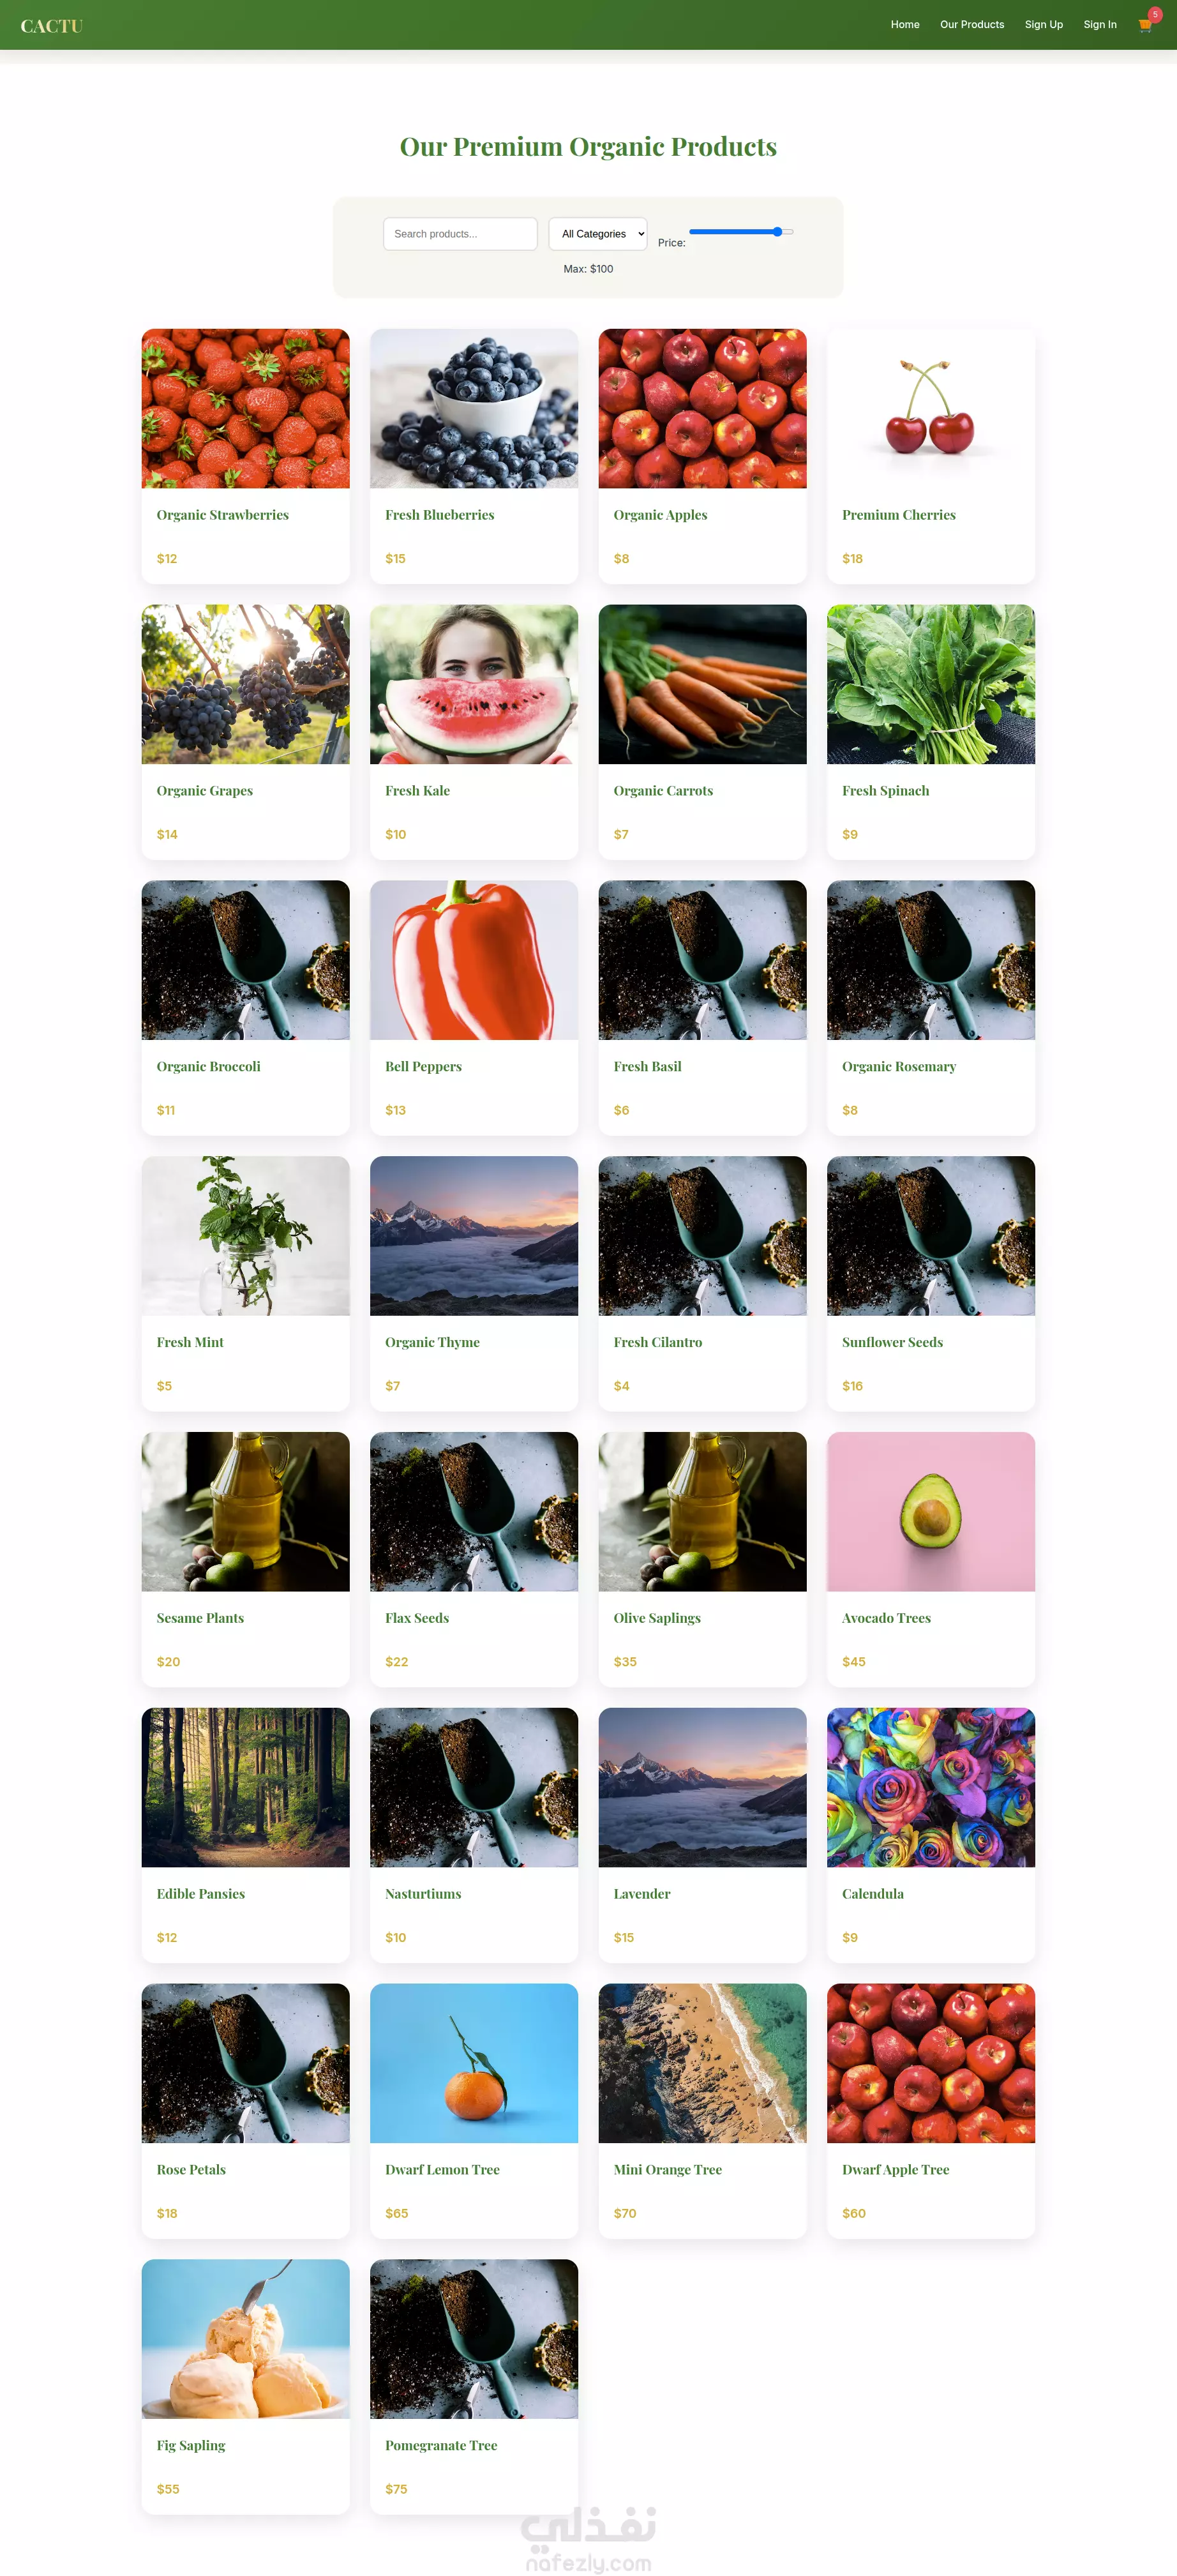Screen dimensions: 1177x2576
Task: Click the Dwarf Lemon Tree title
Action: (442, 2170)
